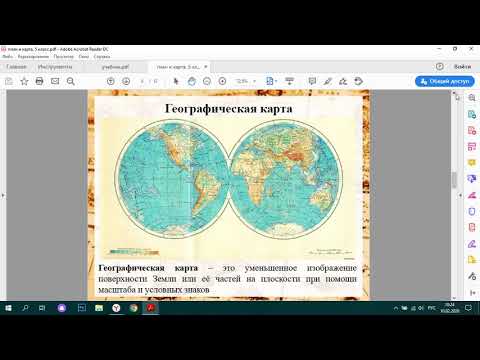This screenshot has height=360, width=480.
Task: Open the notification center icon
Action: pos(468,308)
